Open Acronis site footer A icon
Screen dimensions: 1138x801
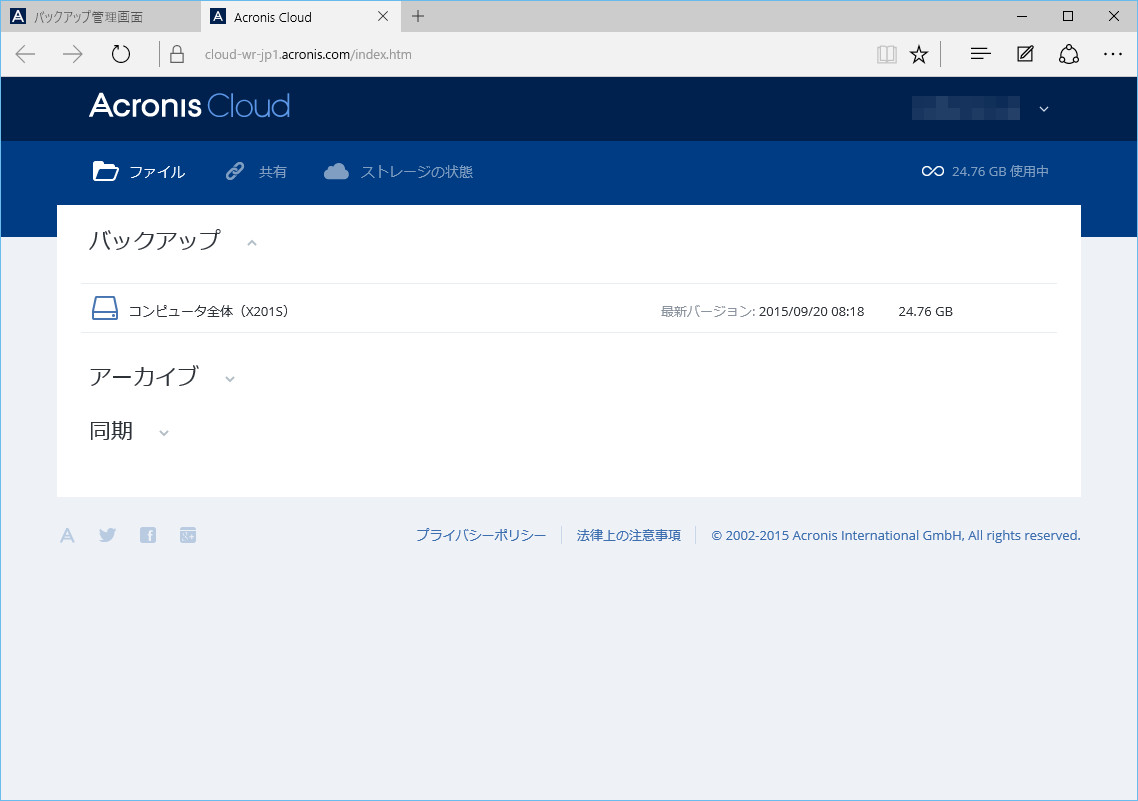[x=67, y=535]
